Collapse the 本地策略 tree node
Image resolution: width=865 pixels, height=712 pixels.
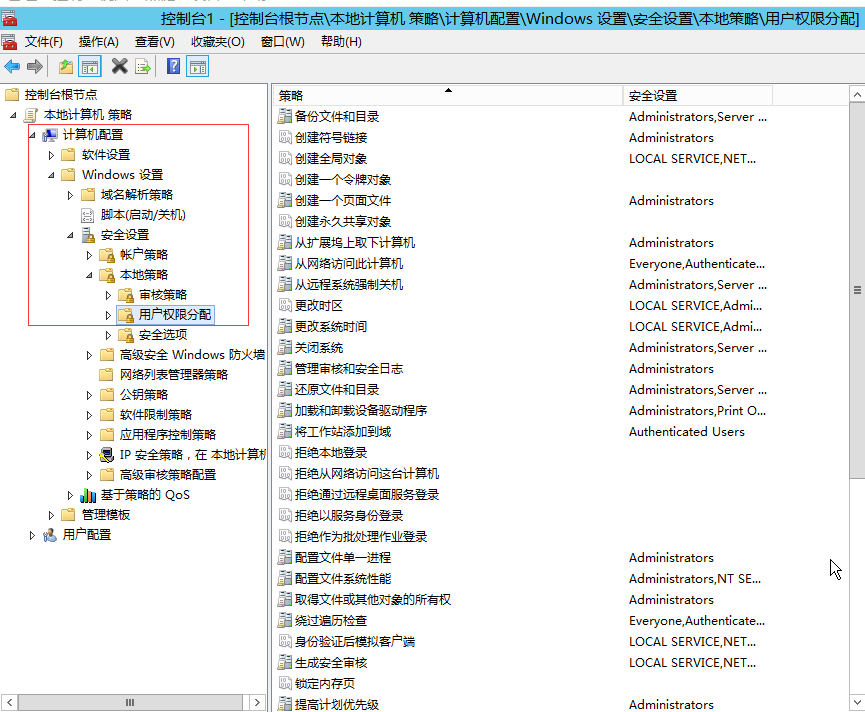pos(89,275)
